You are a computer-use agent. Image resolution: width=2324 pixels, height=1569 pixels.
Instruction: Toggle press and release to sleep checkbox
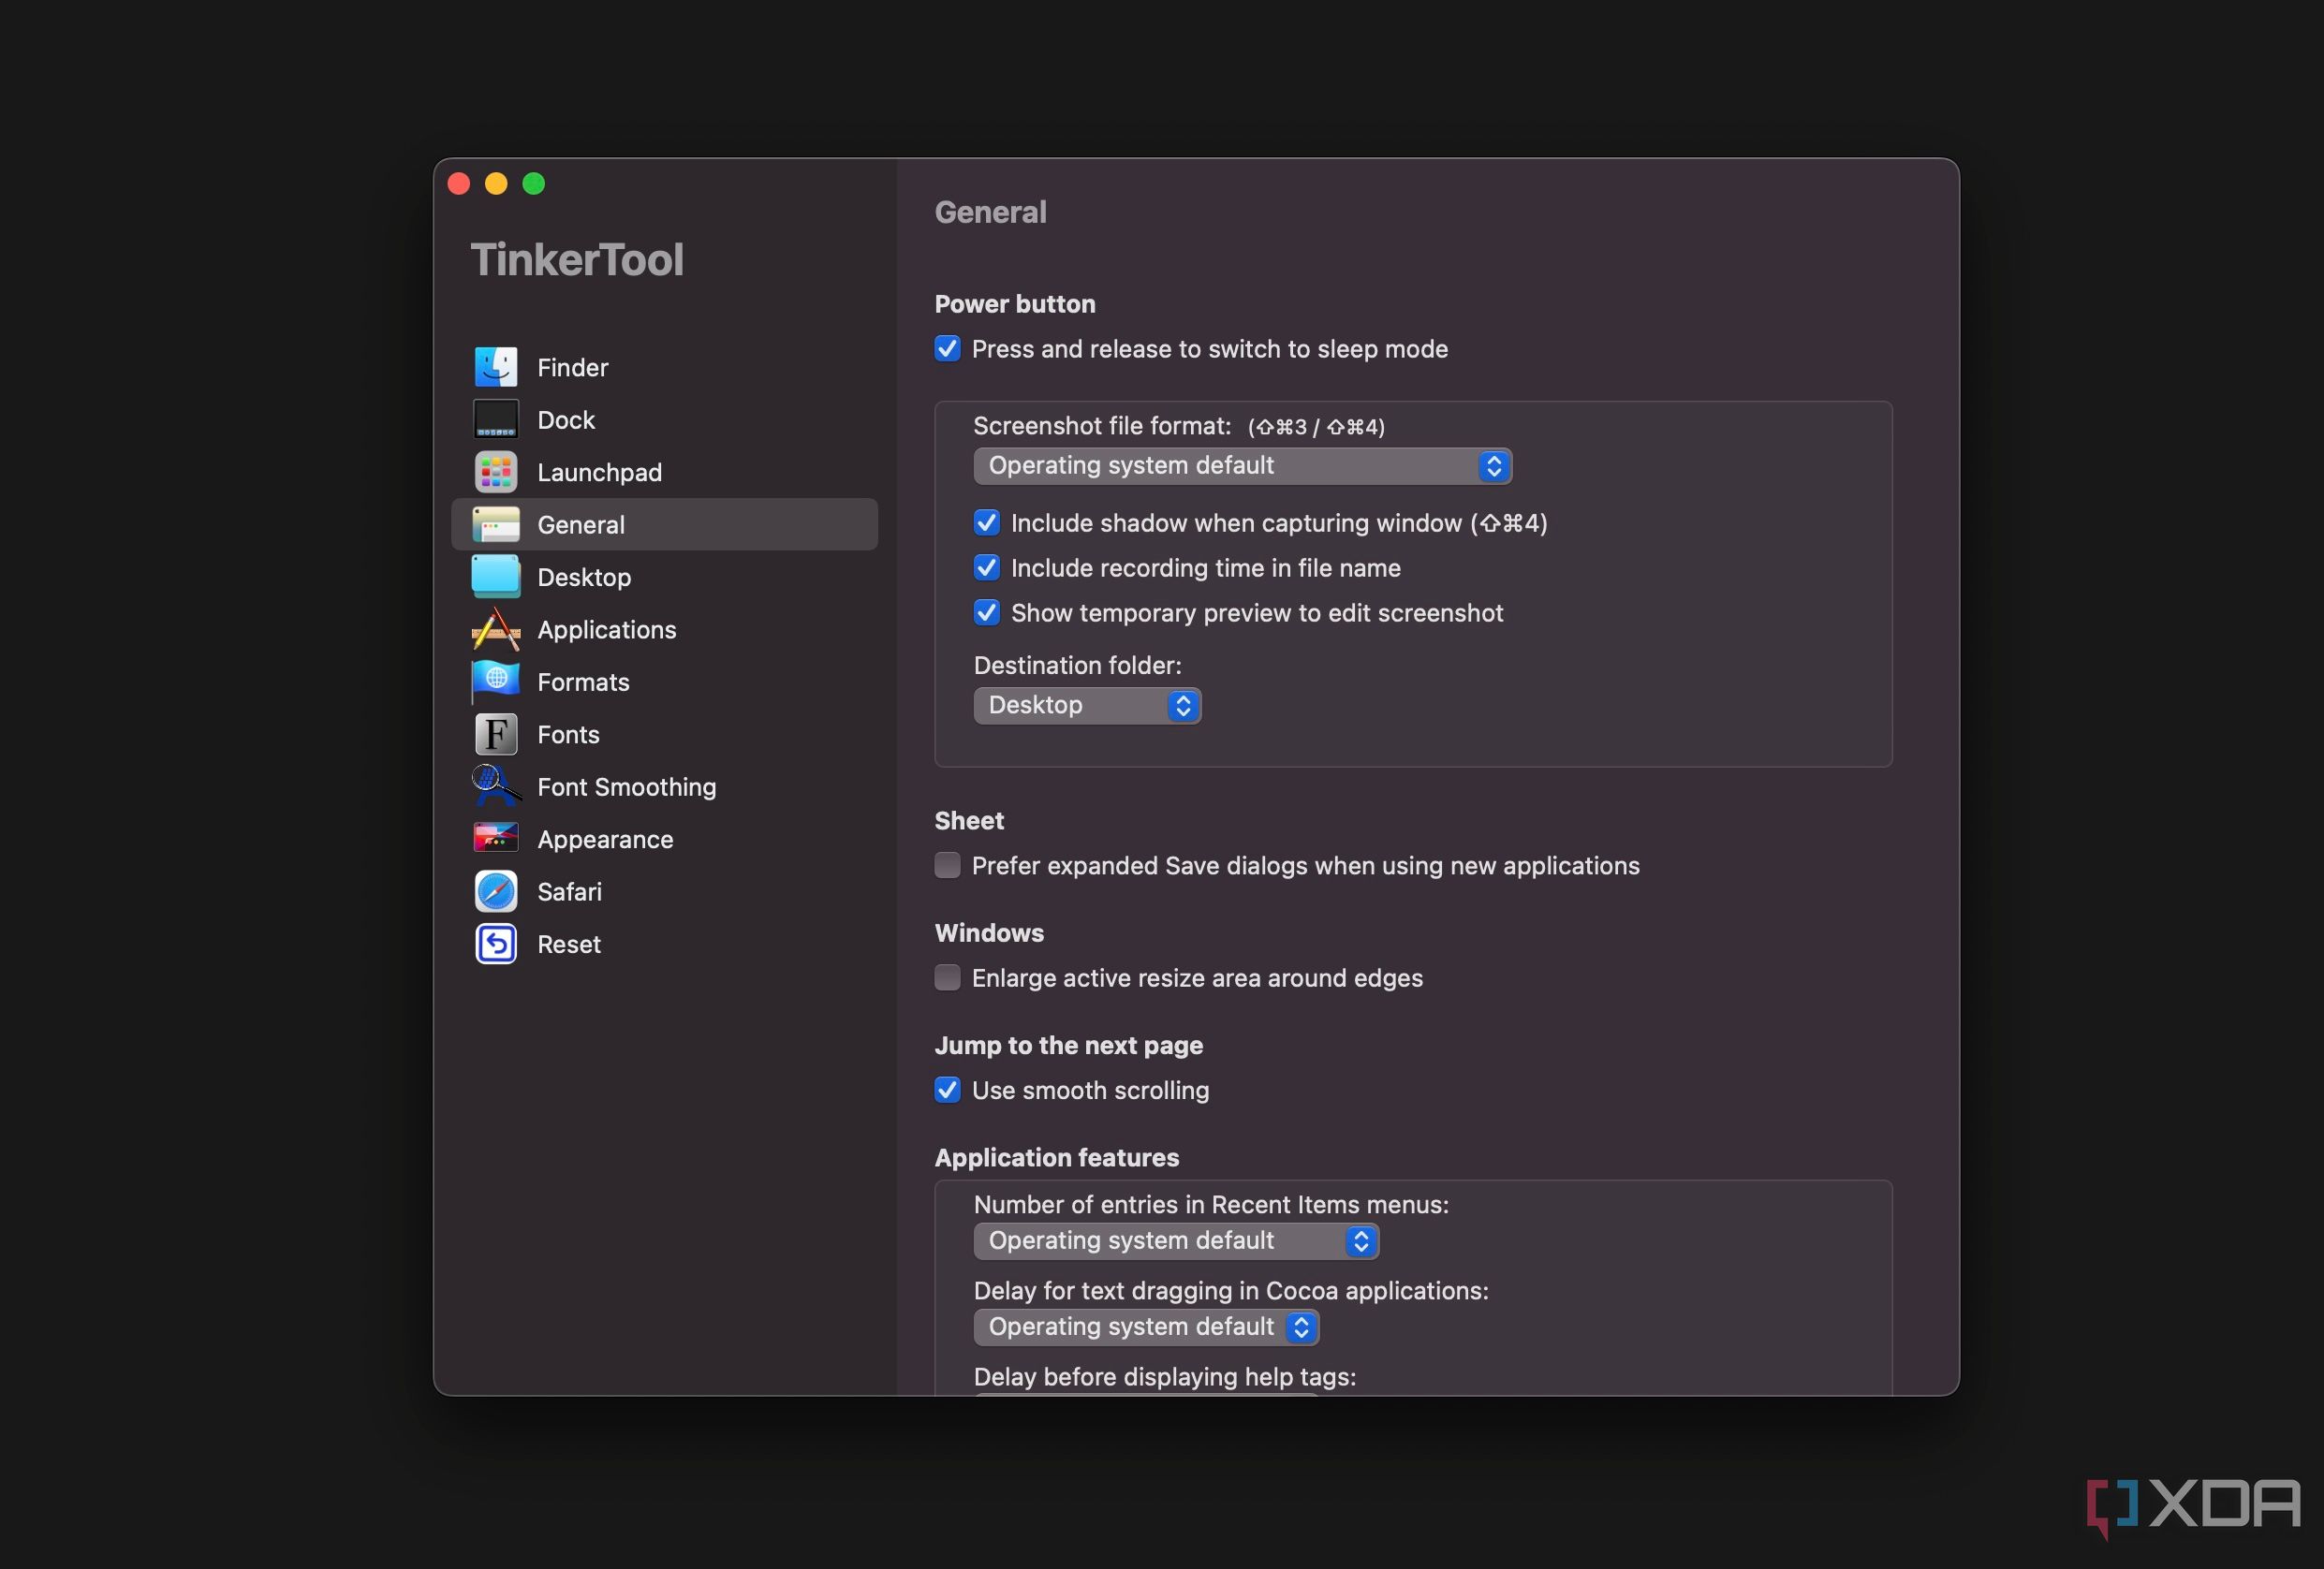click(948, 348)
